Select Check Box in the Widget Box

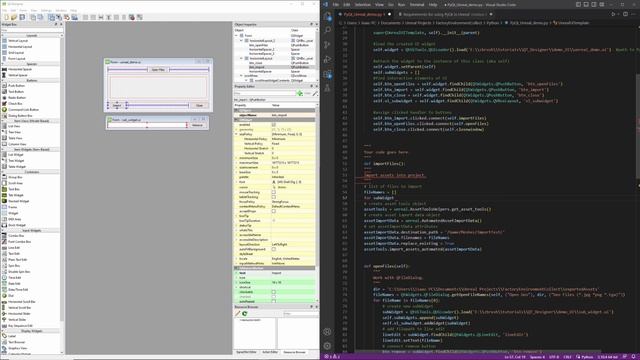coord(15,104)
